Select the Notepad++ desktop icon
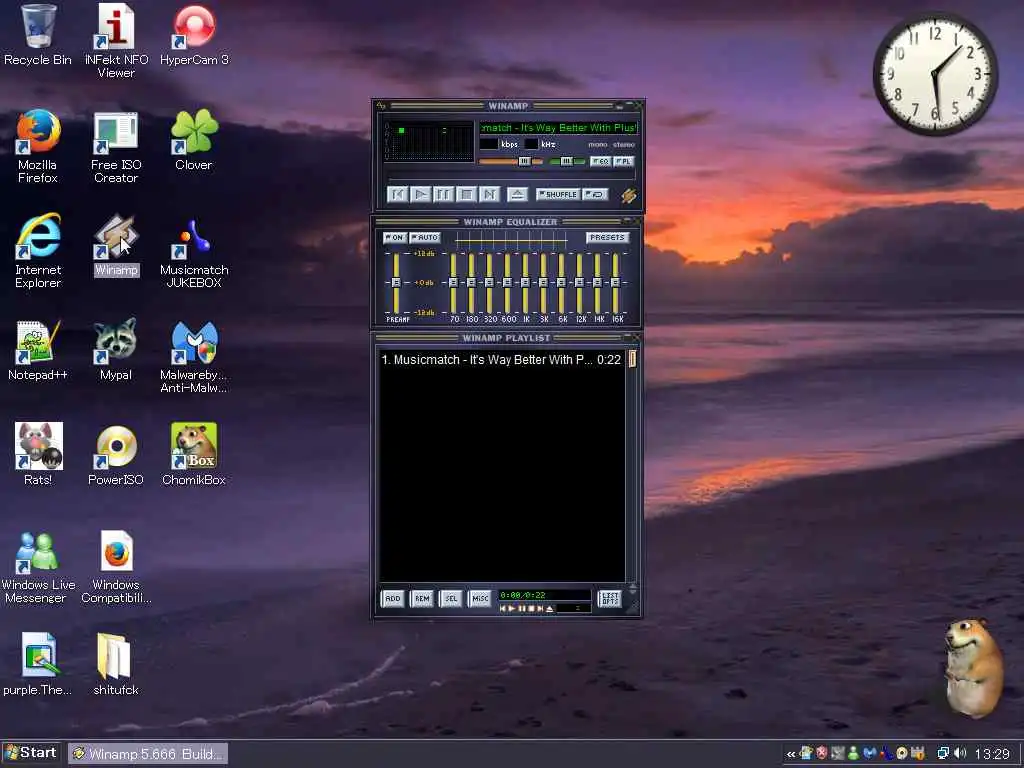The height and width of the screenshot is (768, 1024). pos(38,350)
